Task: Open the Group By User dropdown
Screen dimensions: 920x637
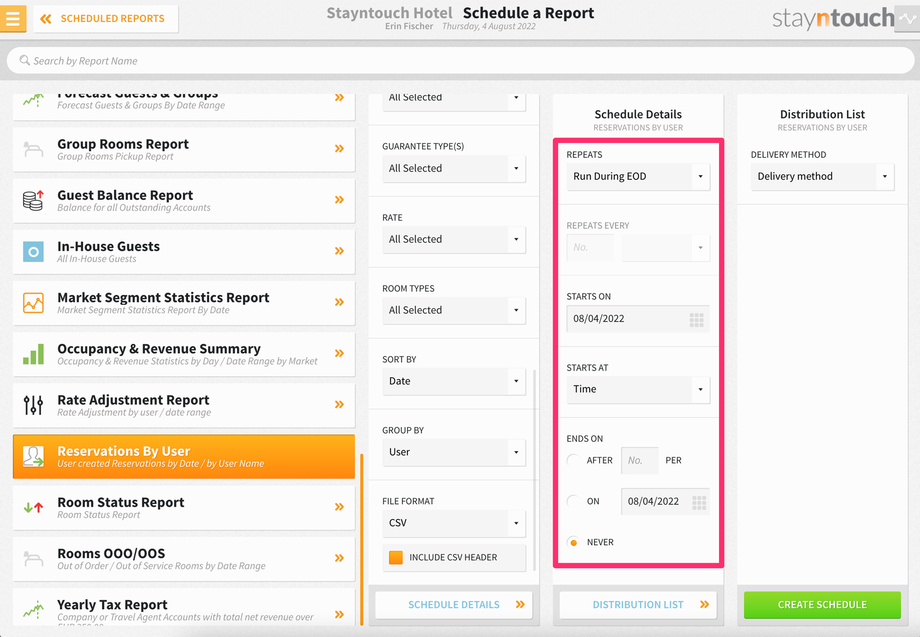Action: click(x=454, y=453)
